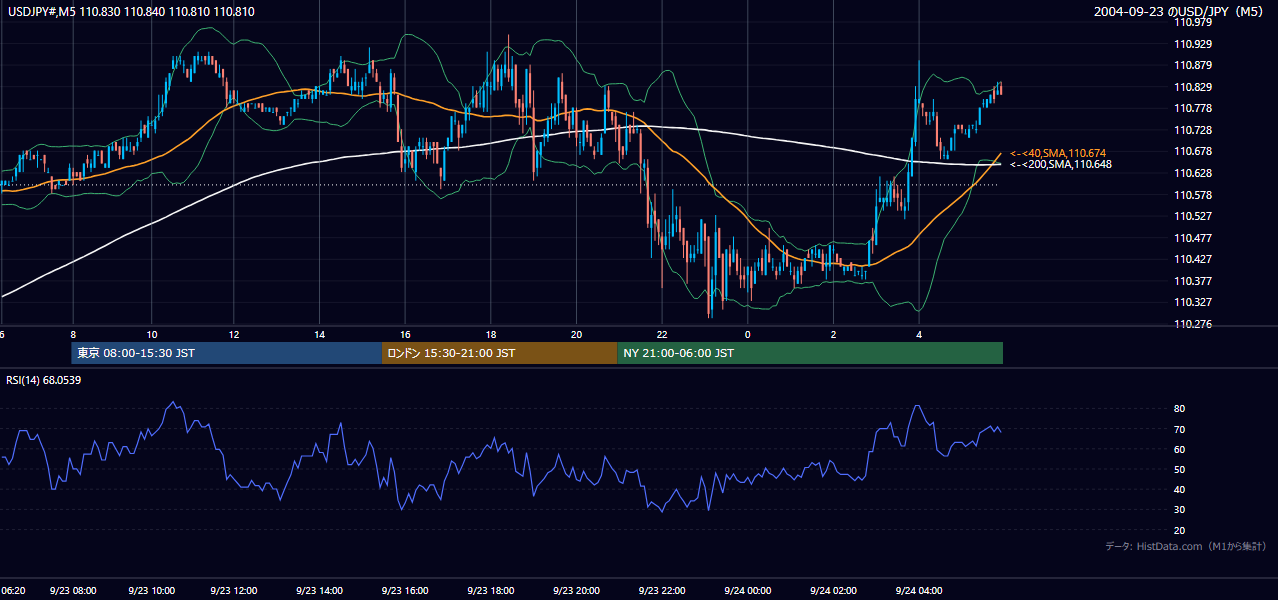Click the 2004-09-23 USD/JPY (M5) chart title

point(1180,11)
